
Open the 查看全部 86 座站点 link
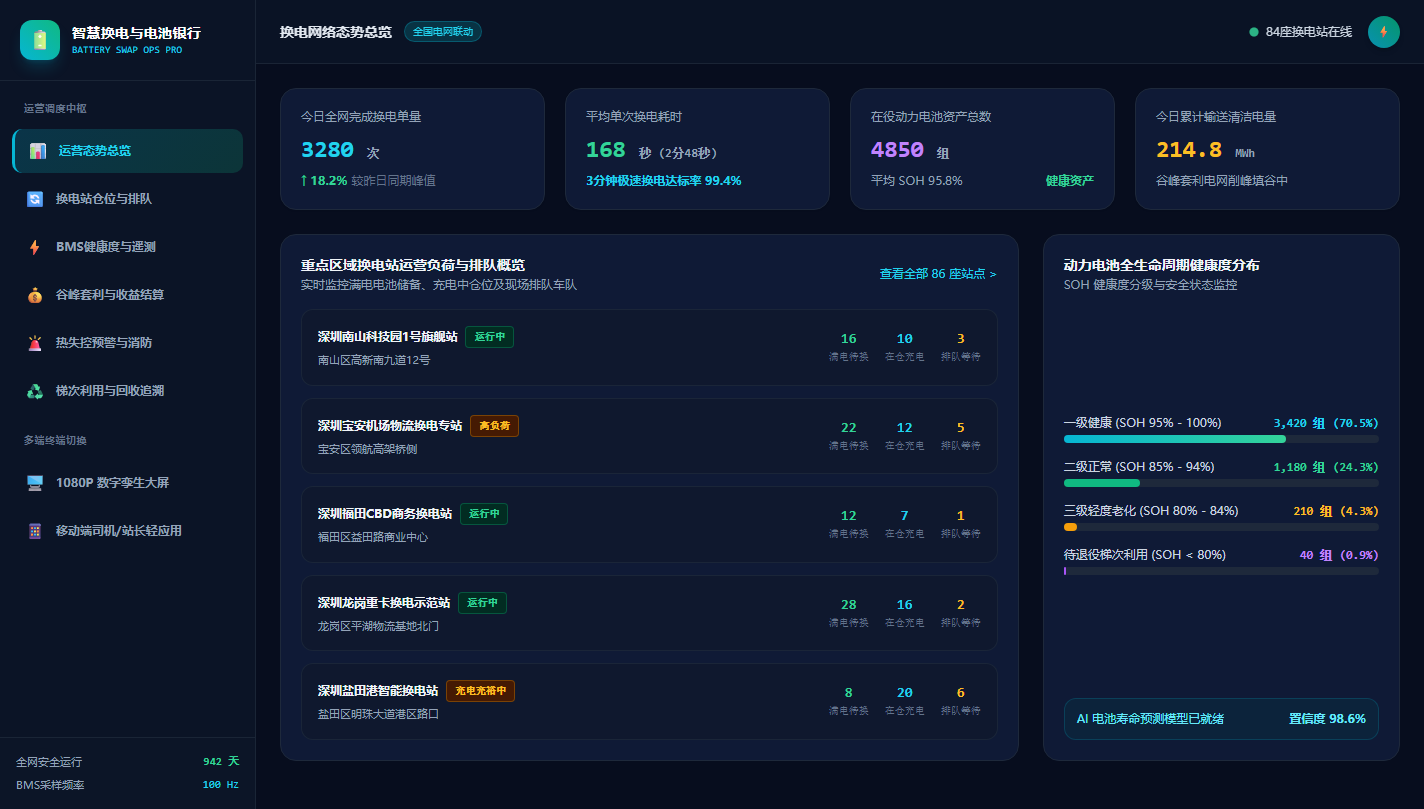938,274
